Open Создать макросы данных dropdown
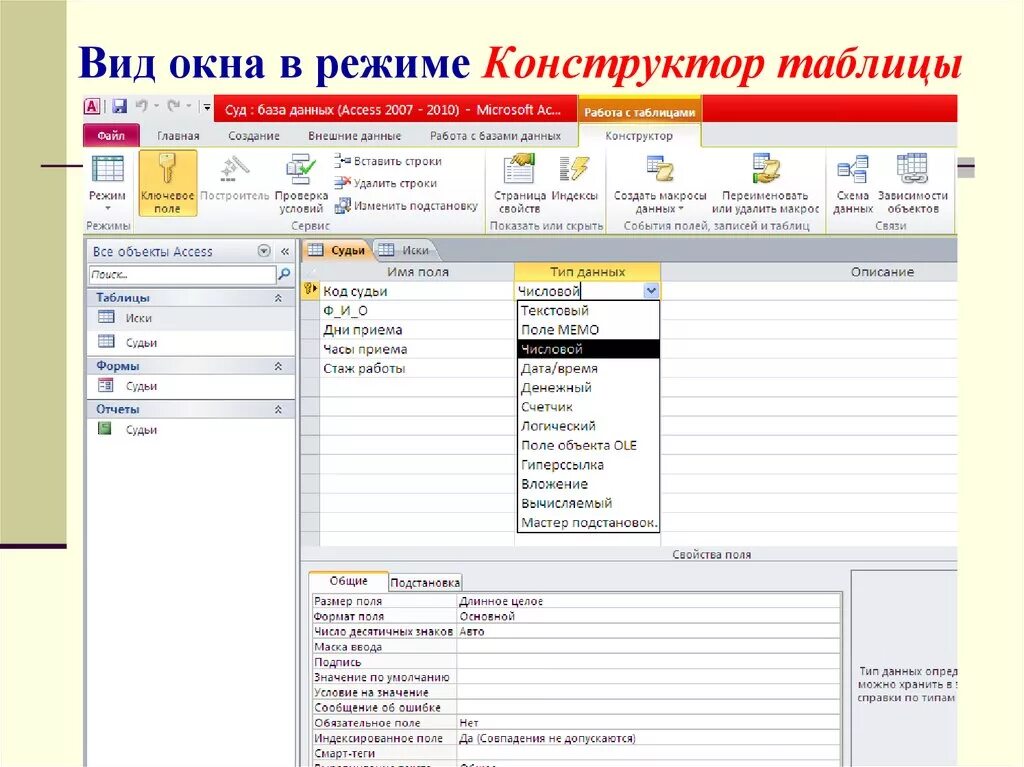Viewport: 1024px width, 767px height. (660, 184)
